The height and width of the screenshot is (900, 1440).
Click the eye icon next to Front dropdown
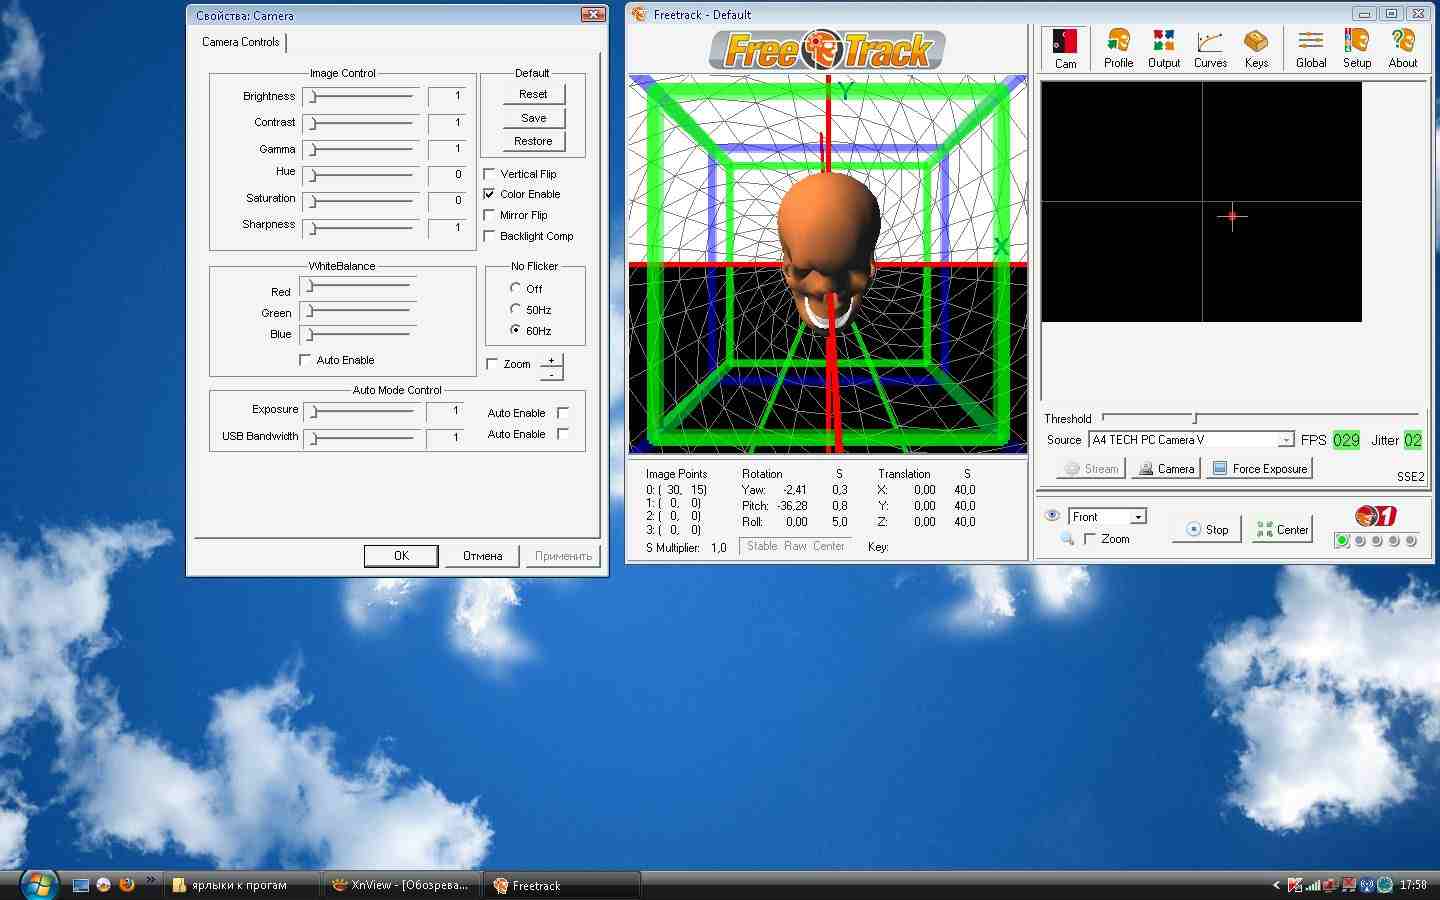pos(1052,516)
